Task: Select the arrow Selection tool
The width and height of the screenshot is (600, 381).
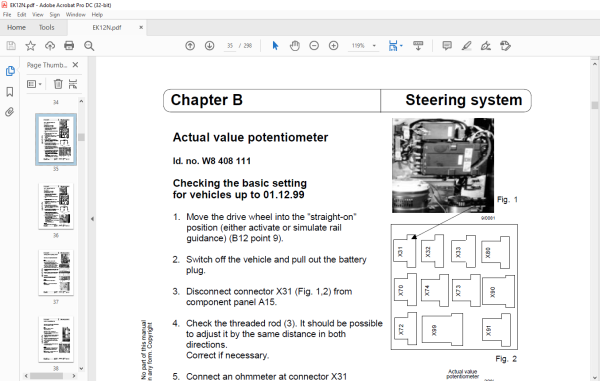Action: pyautogui.click(x=275, y=46)
